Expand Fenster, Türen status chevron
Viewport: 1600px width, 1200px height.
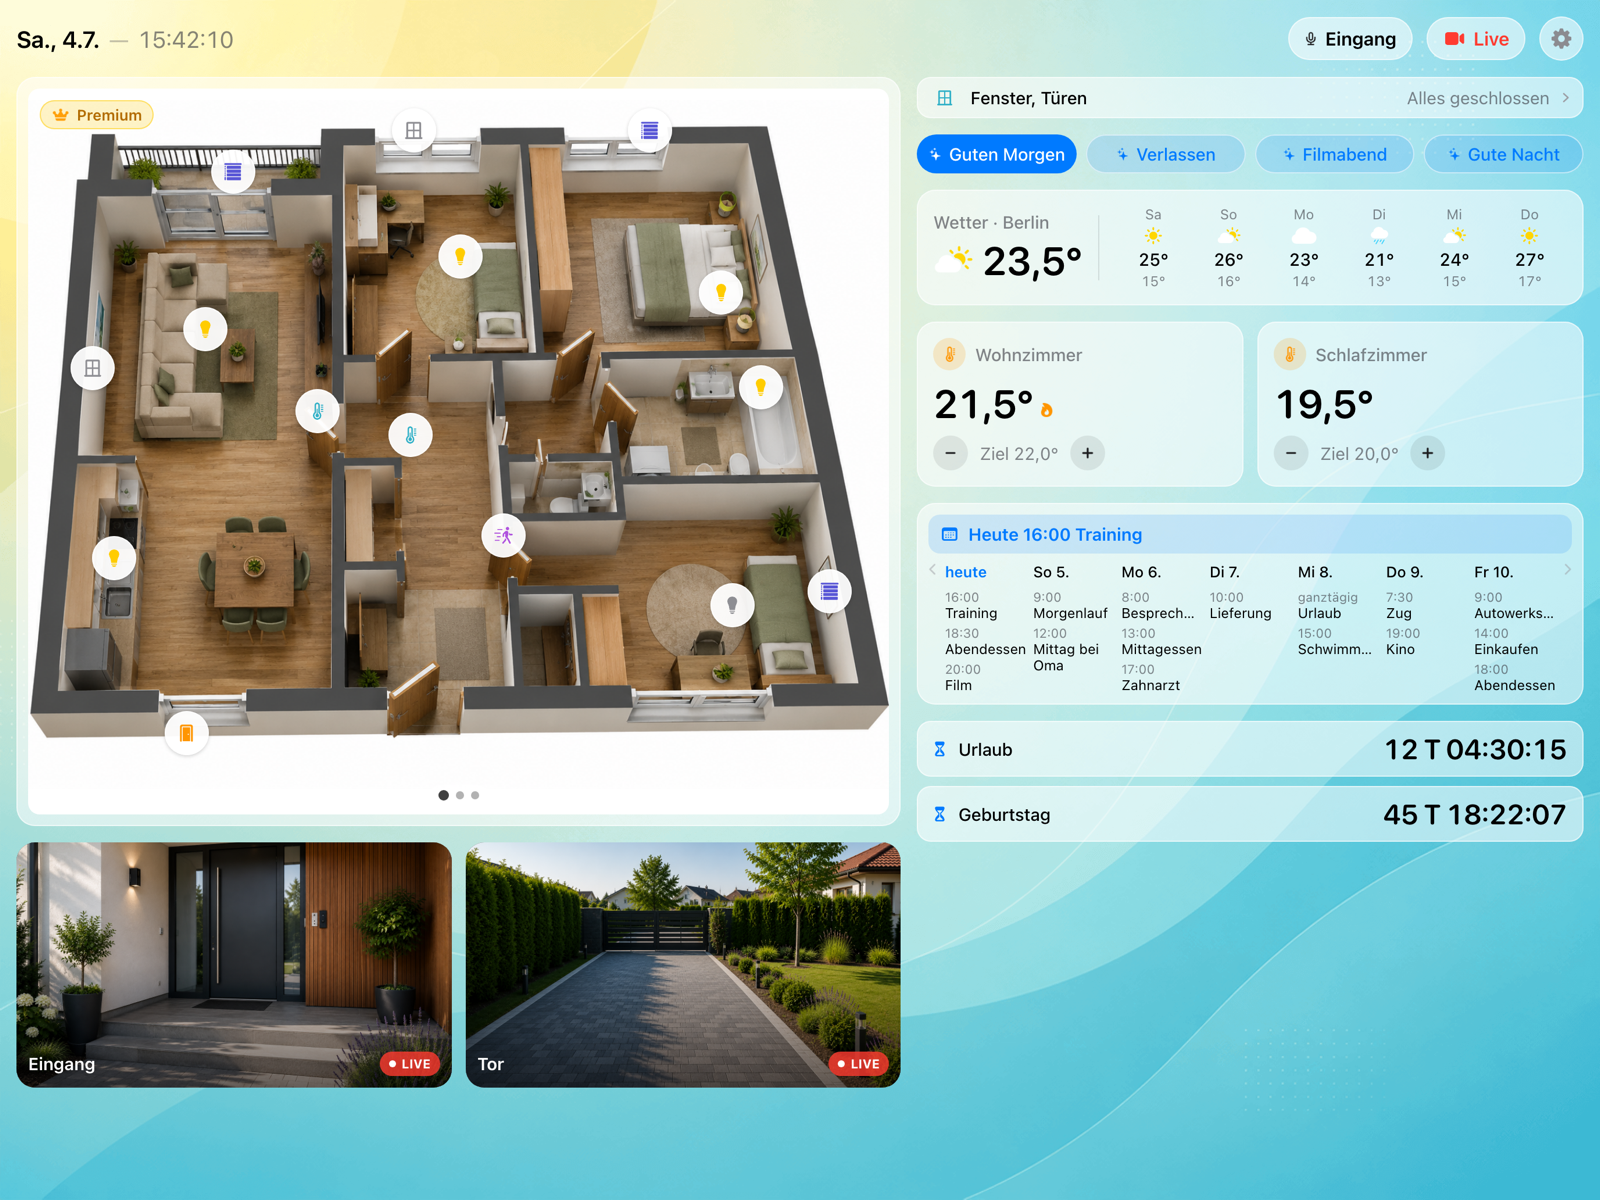click(1566, 98)
